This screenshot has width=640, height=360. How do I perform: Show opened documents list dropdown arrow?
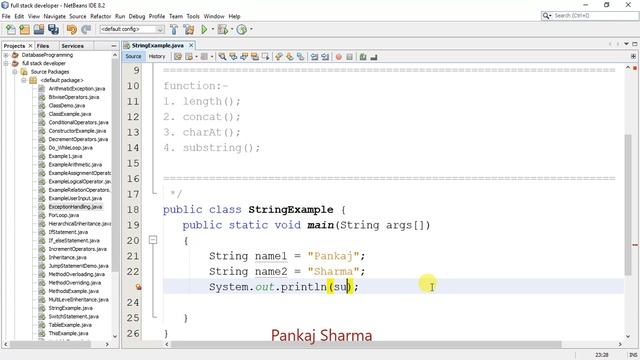(627, 44)
